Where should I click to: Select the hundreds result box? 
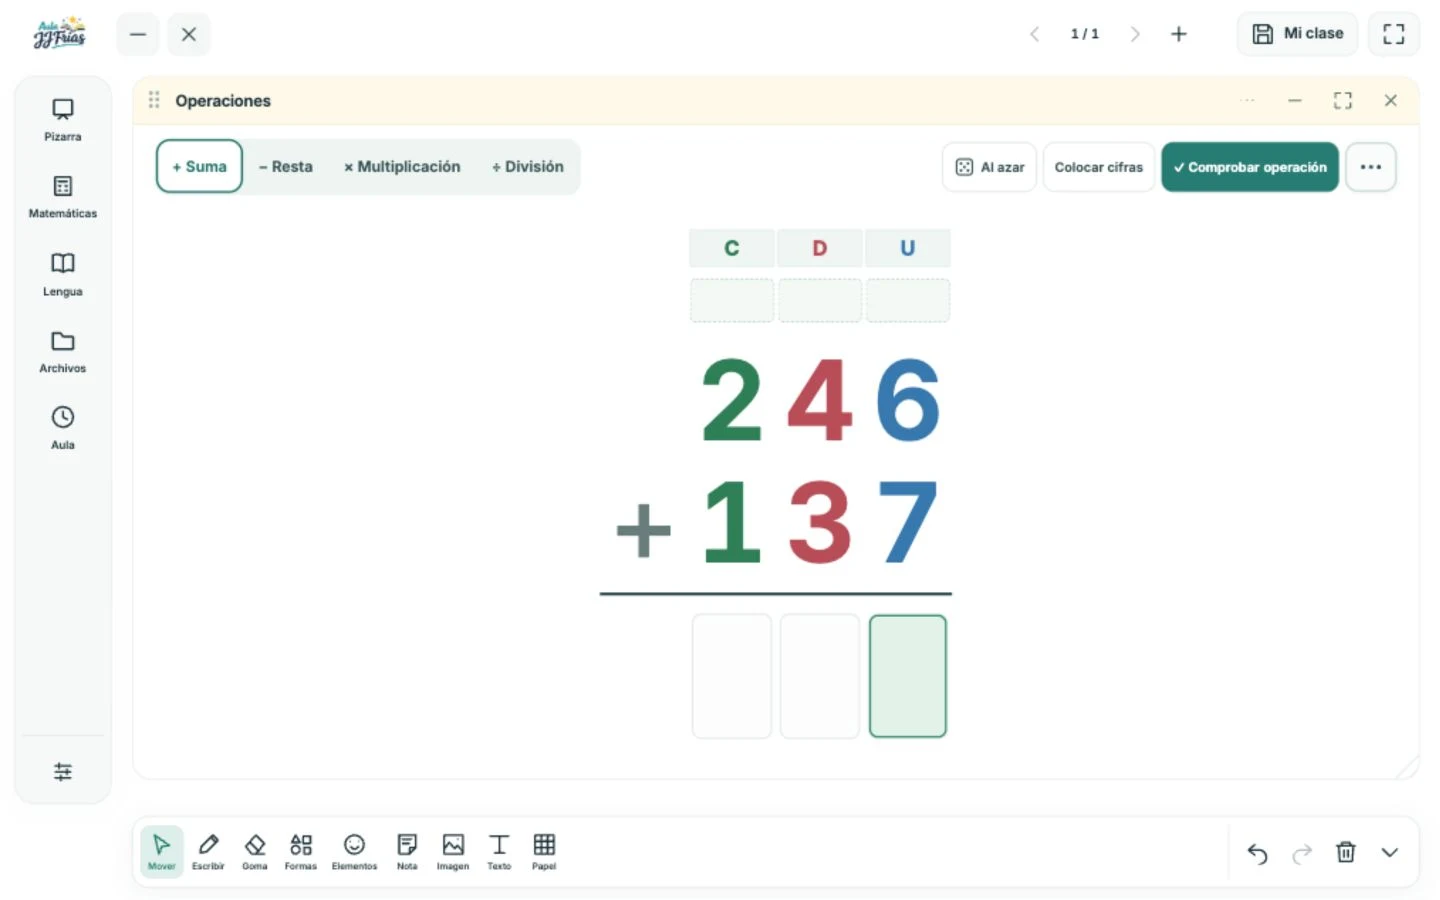point(732,676)
